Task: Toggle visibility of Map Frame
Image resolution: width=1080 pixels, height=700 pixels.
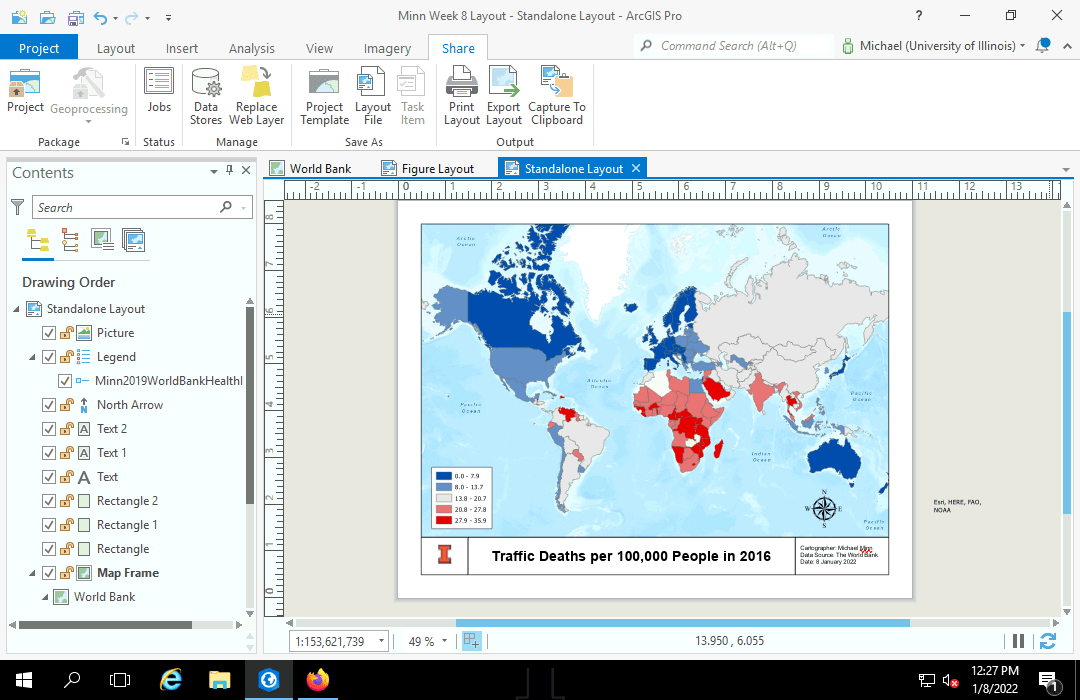Action: point(49,573)
